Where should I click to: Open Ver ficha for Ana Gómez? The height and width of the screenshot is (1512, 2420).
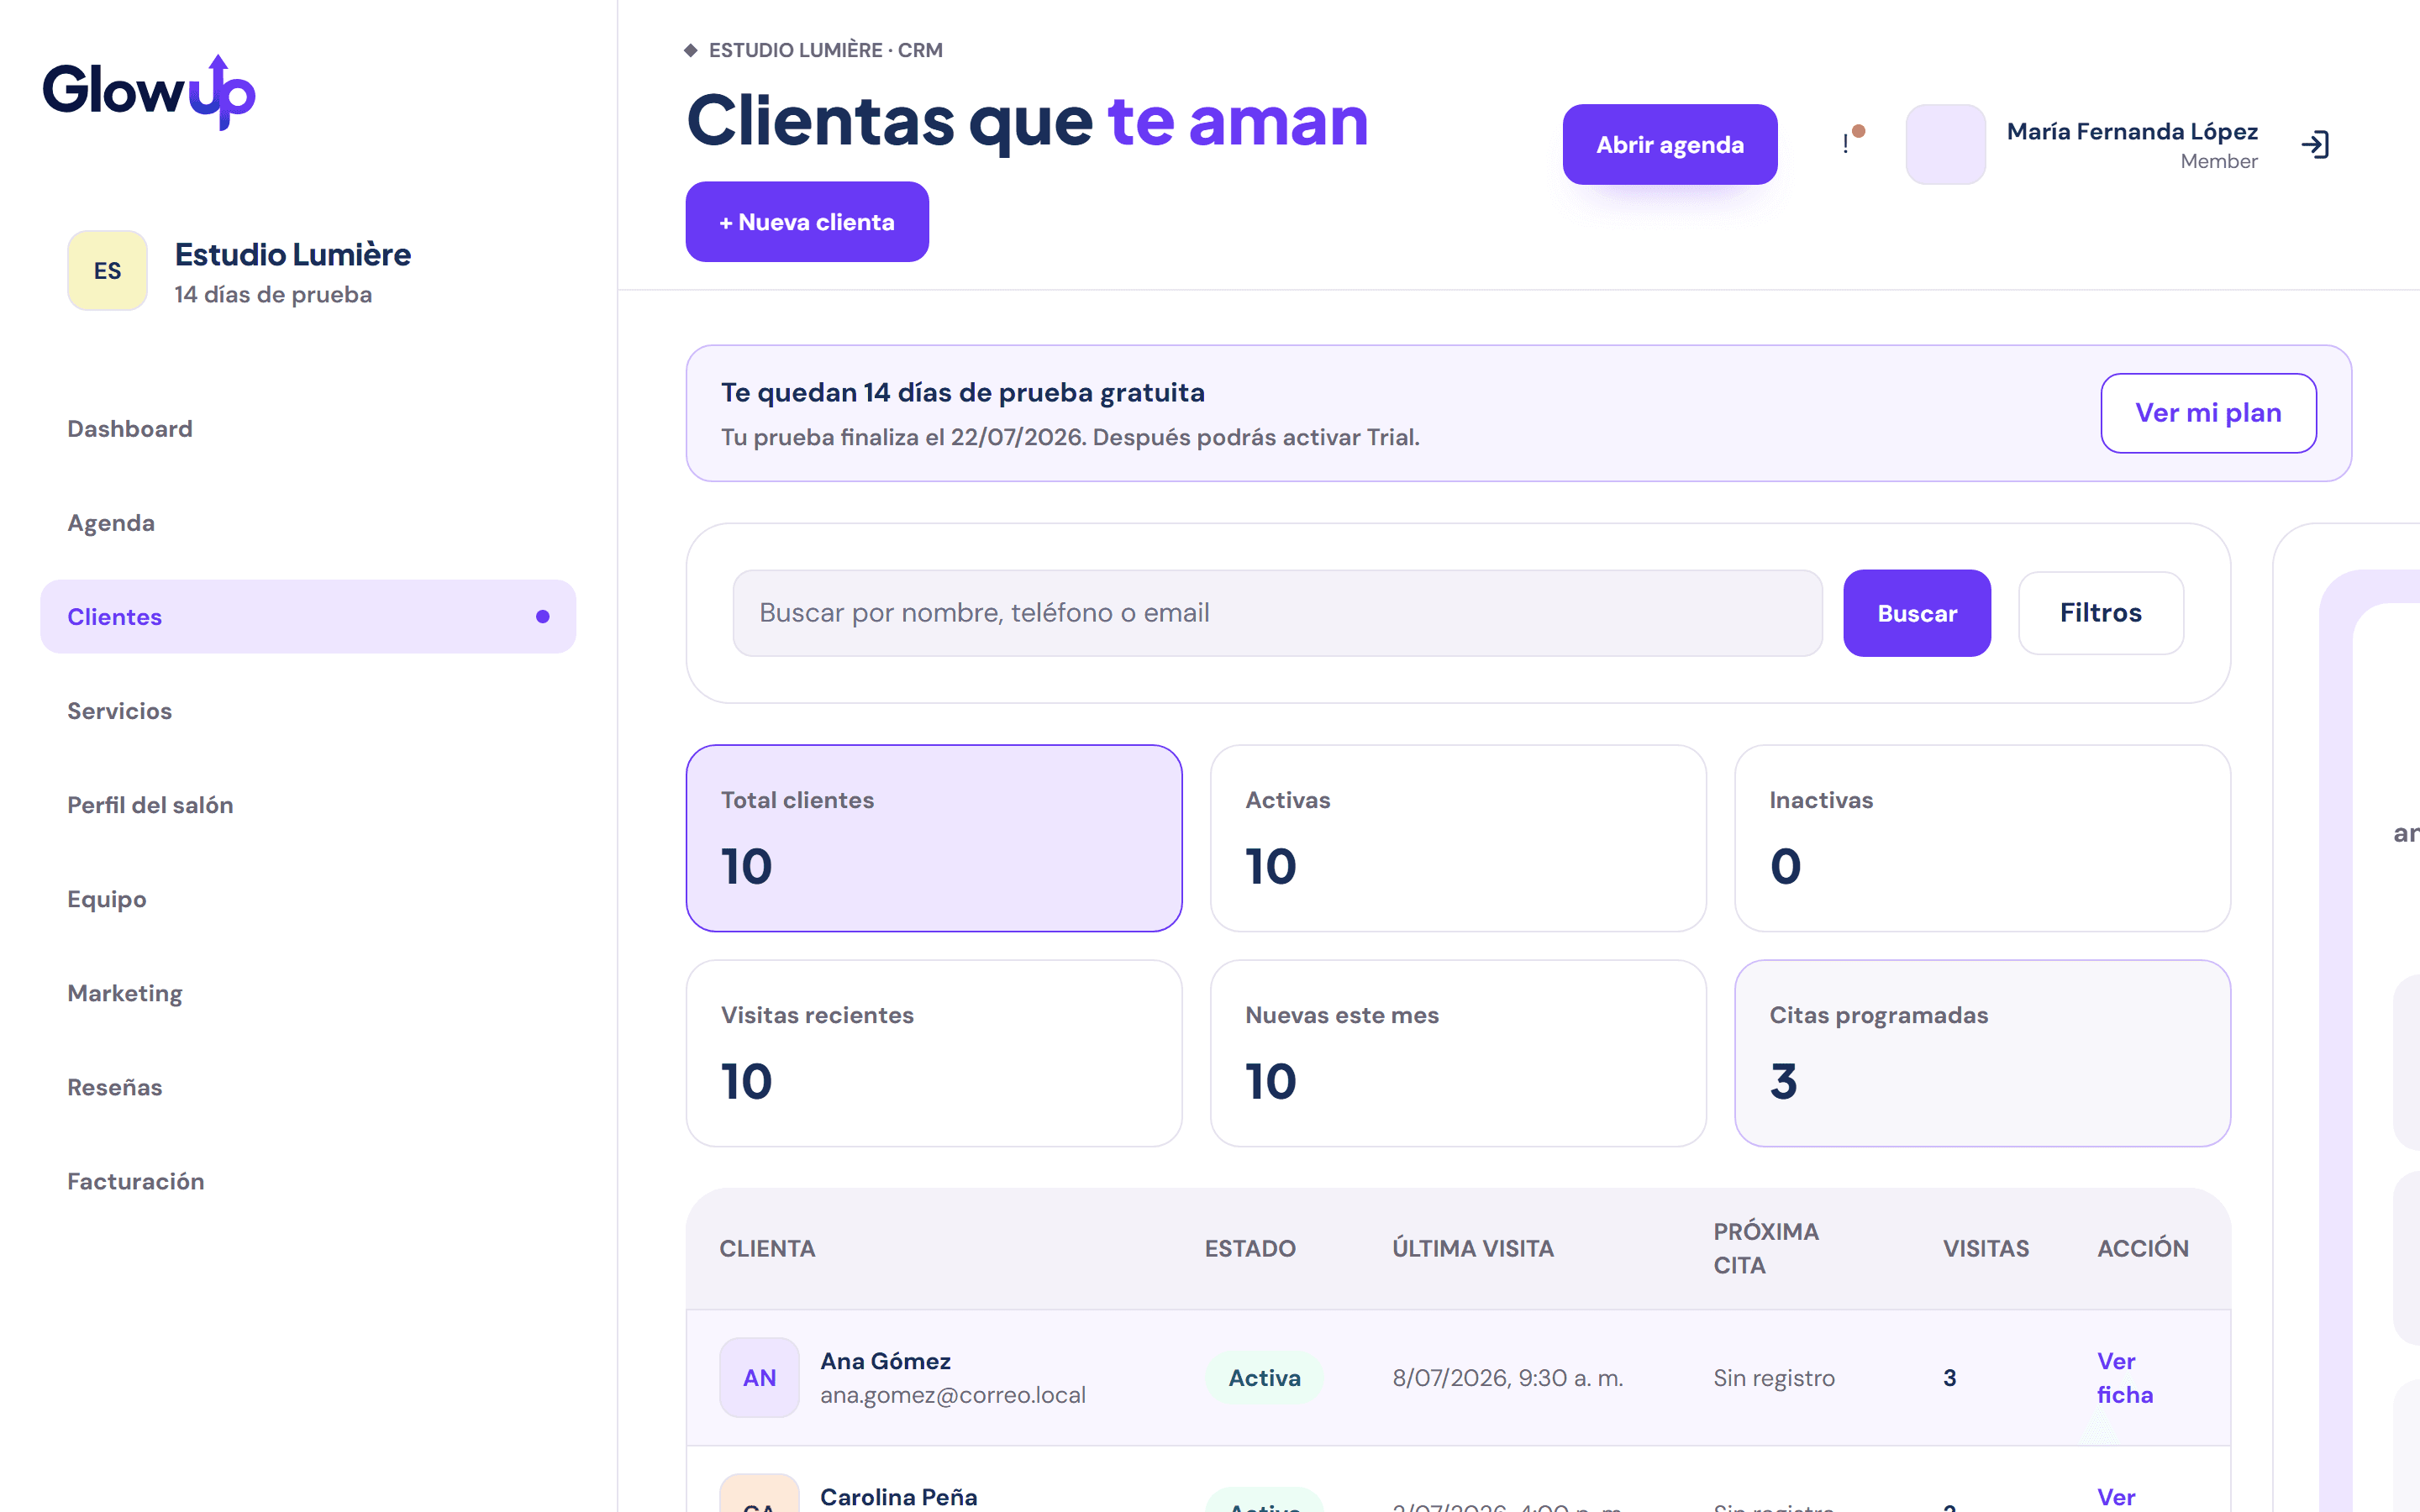point(2125,1377)
